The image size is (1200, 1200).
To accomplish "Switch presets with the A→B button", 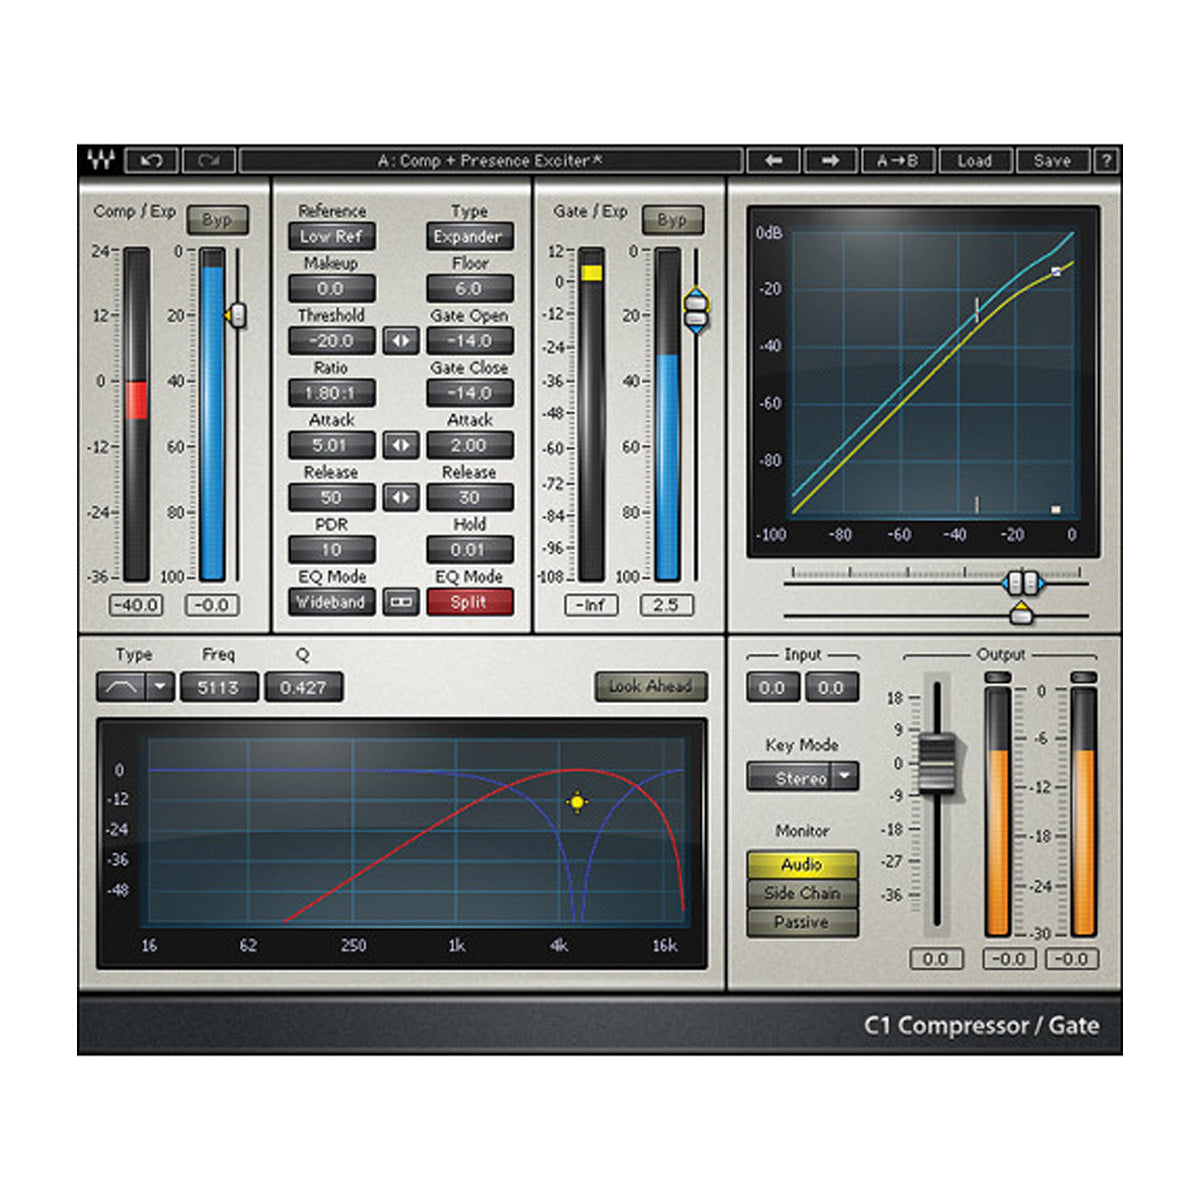I will pyautogui.click(x=898, y=160).
